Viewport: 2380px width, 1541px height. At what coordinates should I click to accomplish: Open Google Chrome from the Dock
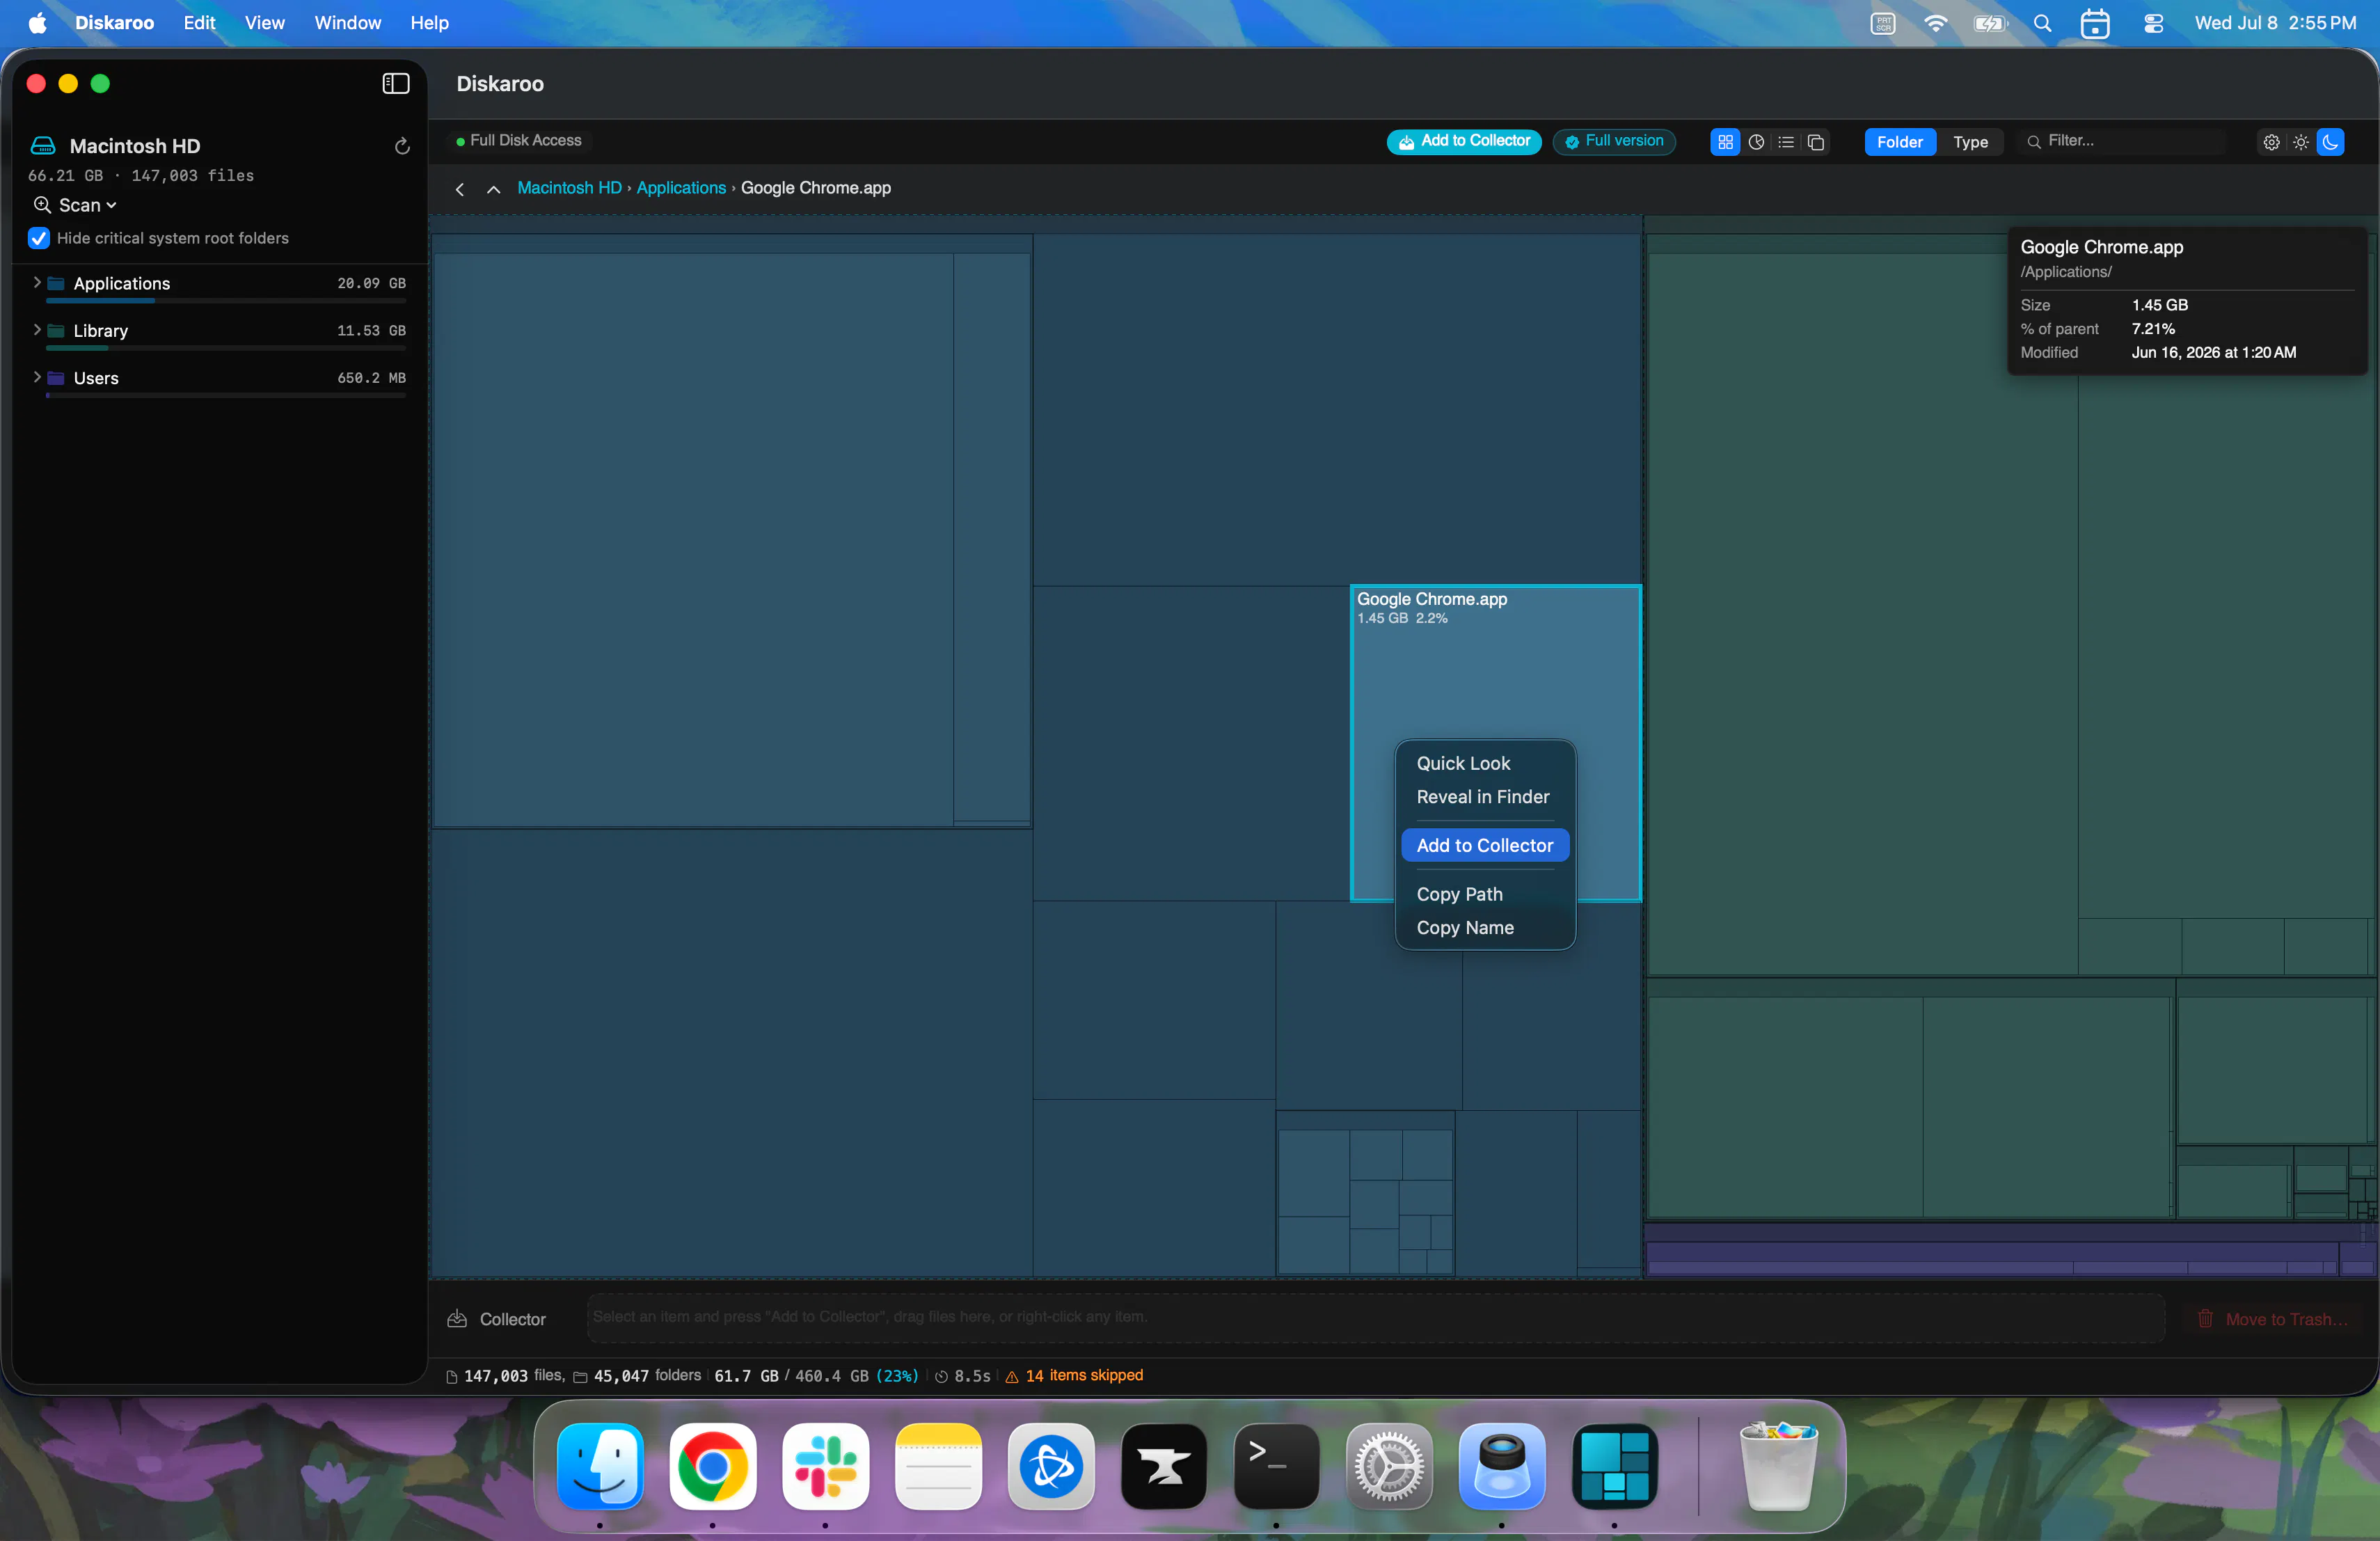[x=712, y=1466]
